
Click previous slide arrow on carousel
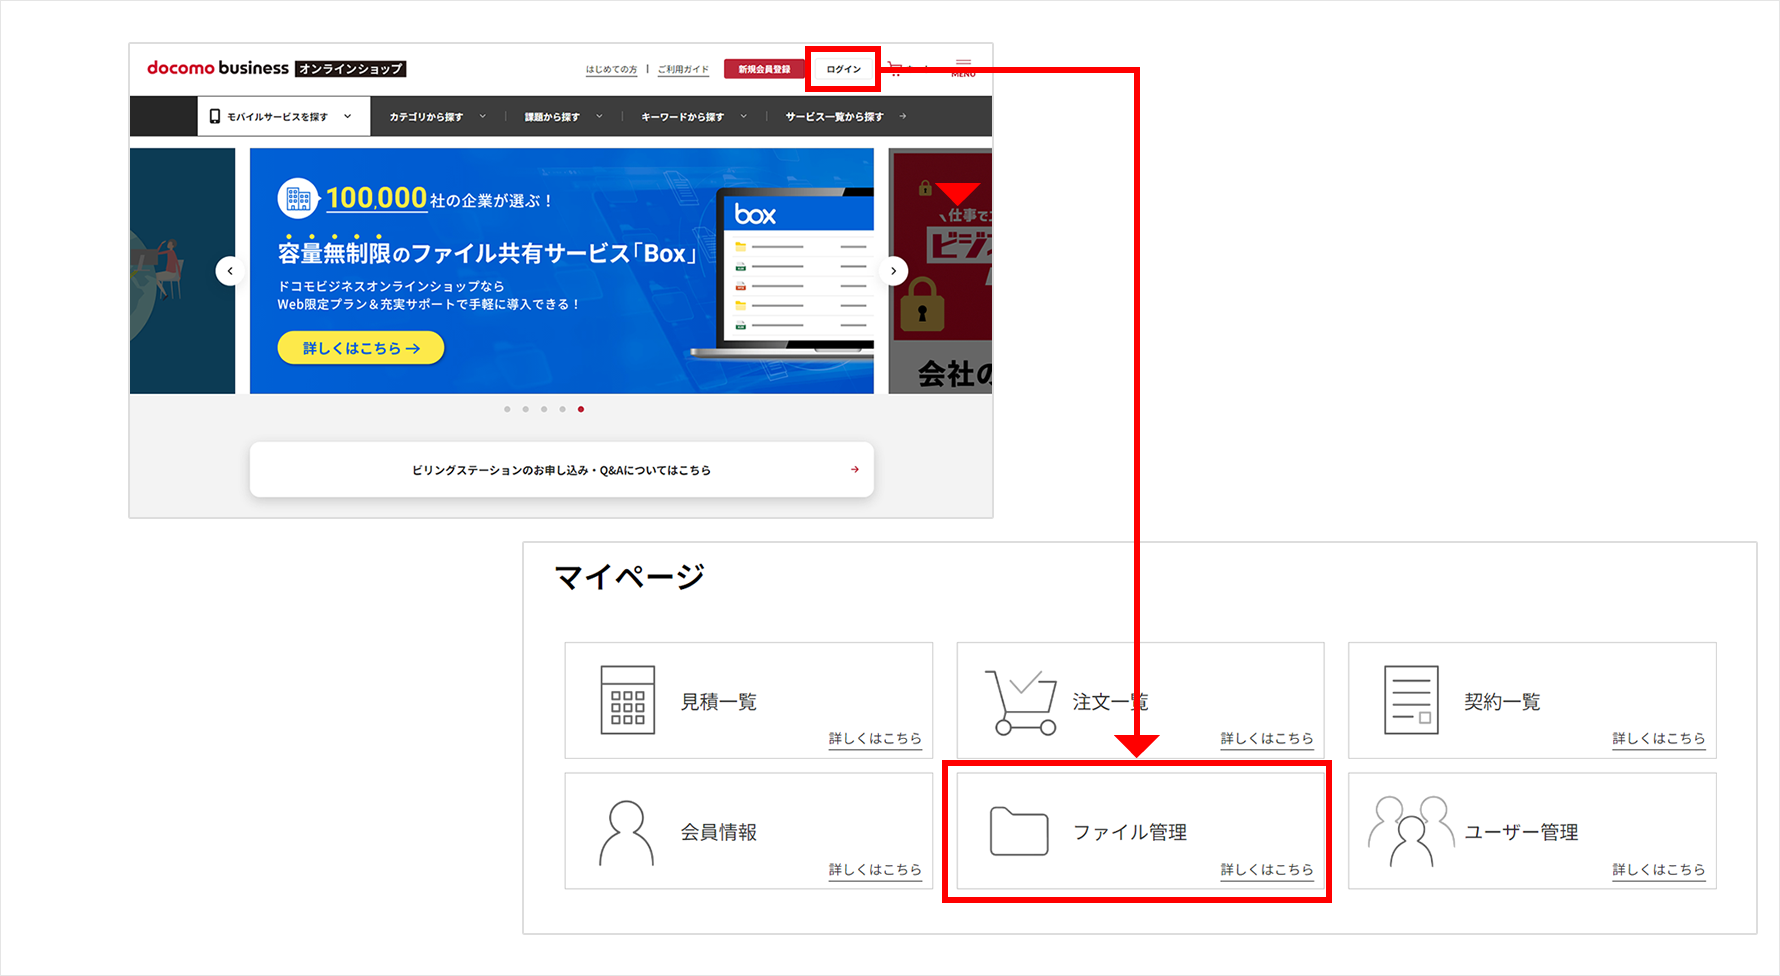coord(230,271)
